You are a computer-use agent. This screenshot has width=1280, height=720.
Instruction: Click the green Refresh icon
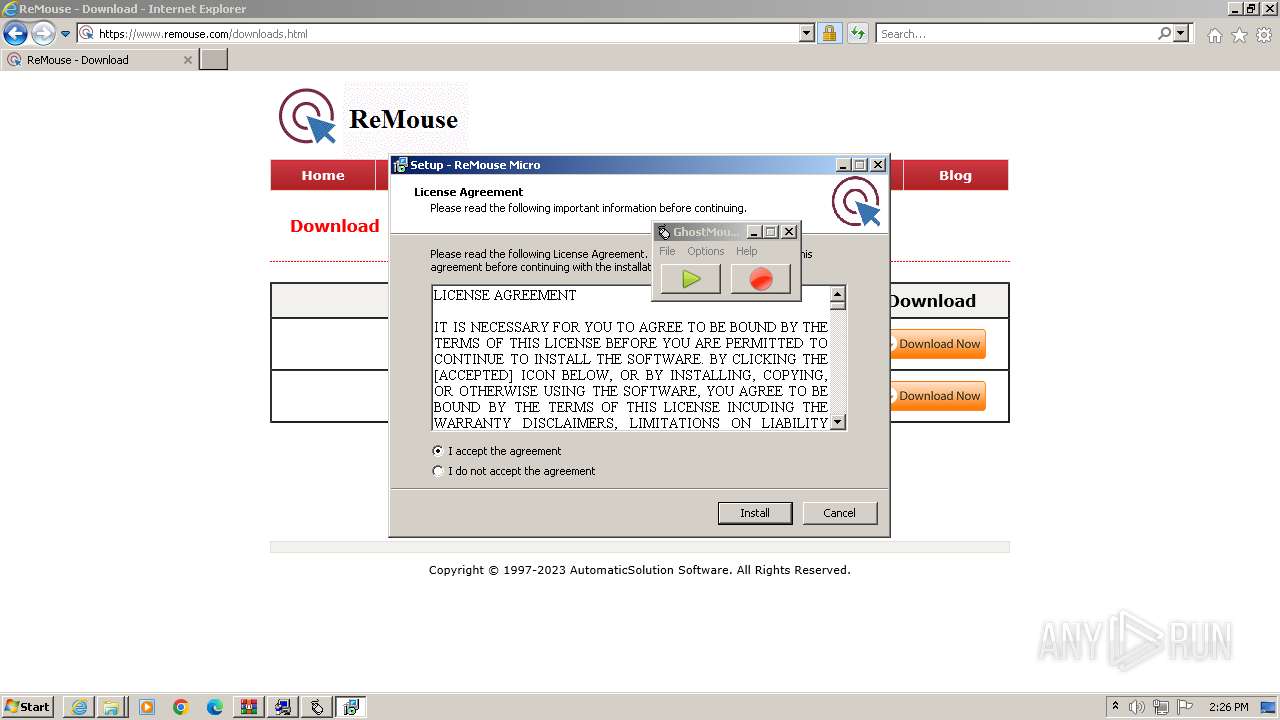tap(857, 34)
